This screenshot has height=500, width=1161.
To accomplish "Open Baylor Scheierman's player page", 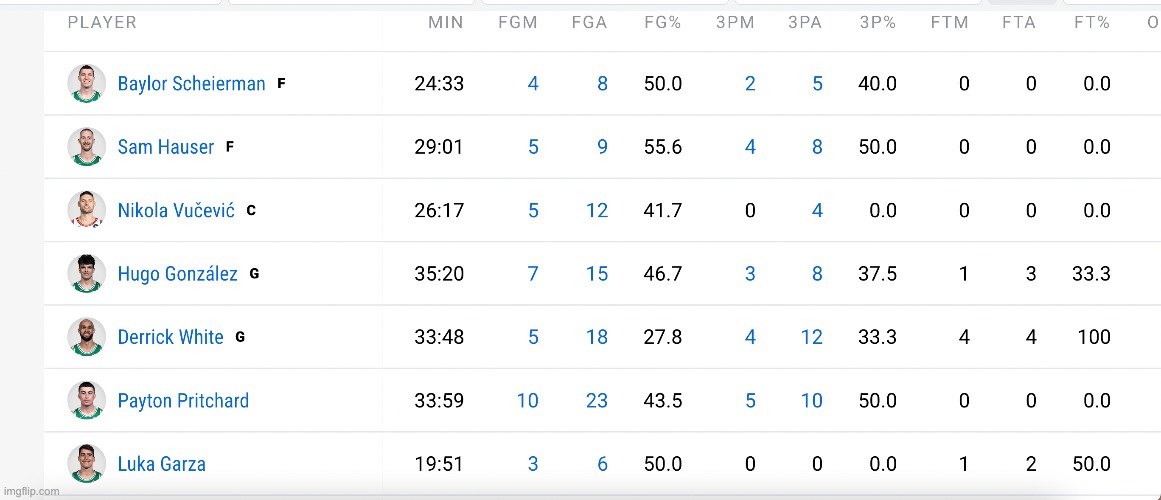I will pos(191,83).
